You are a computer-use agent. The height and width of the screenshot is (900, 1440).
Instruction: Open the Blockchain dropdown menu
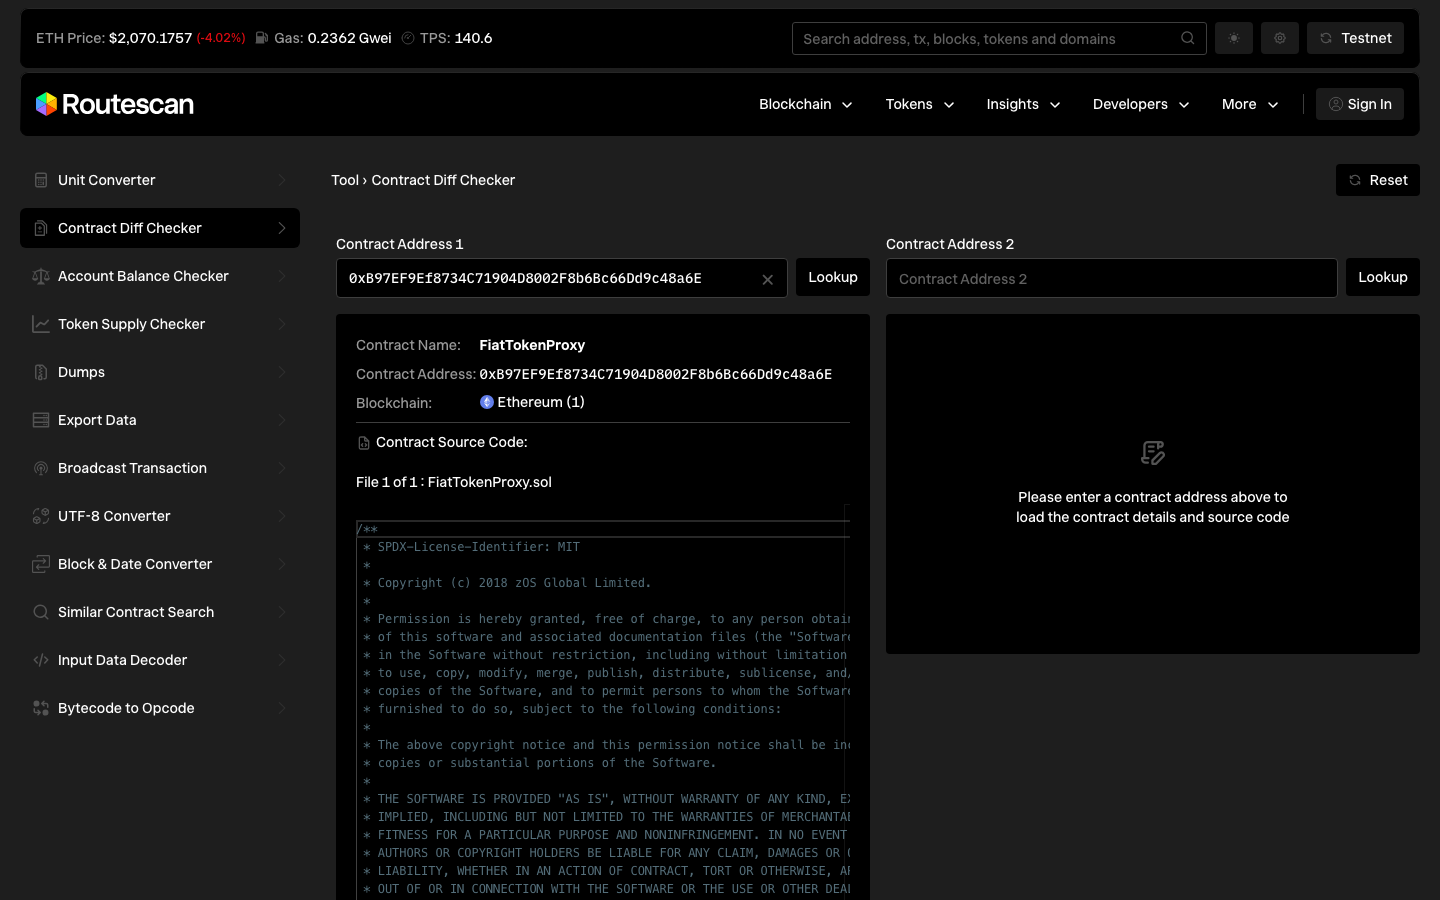[x=806, y=104]
